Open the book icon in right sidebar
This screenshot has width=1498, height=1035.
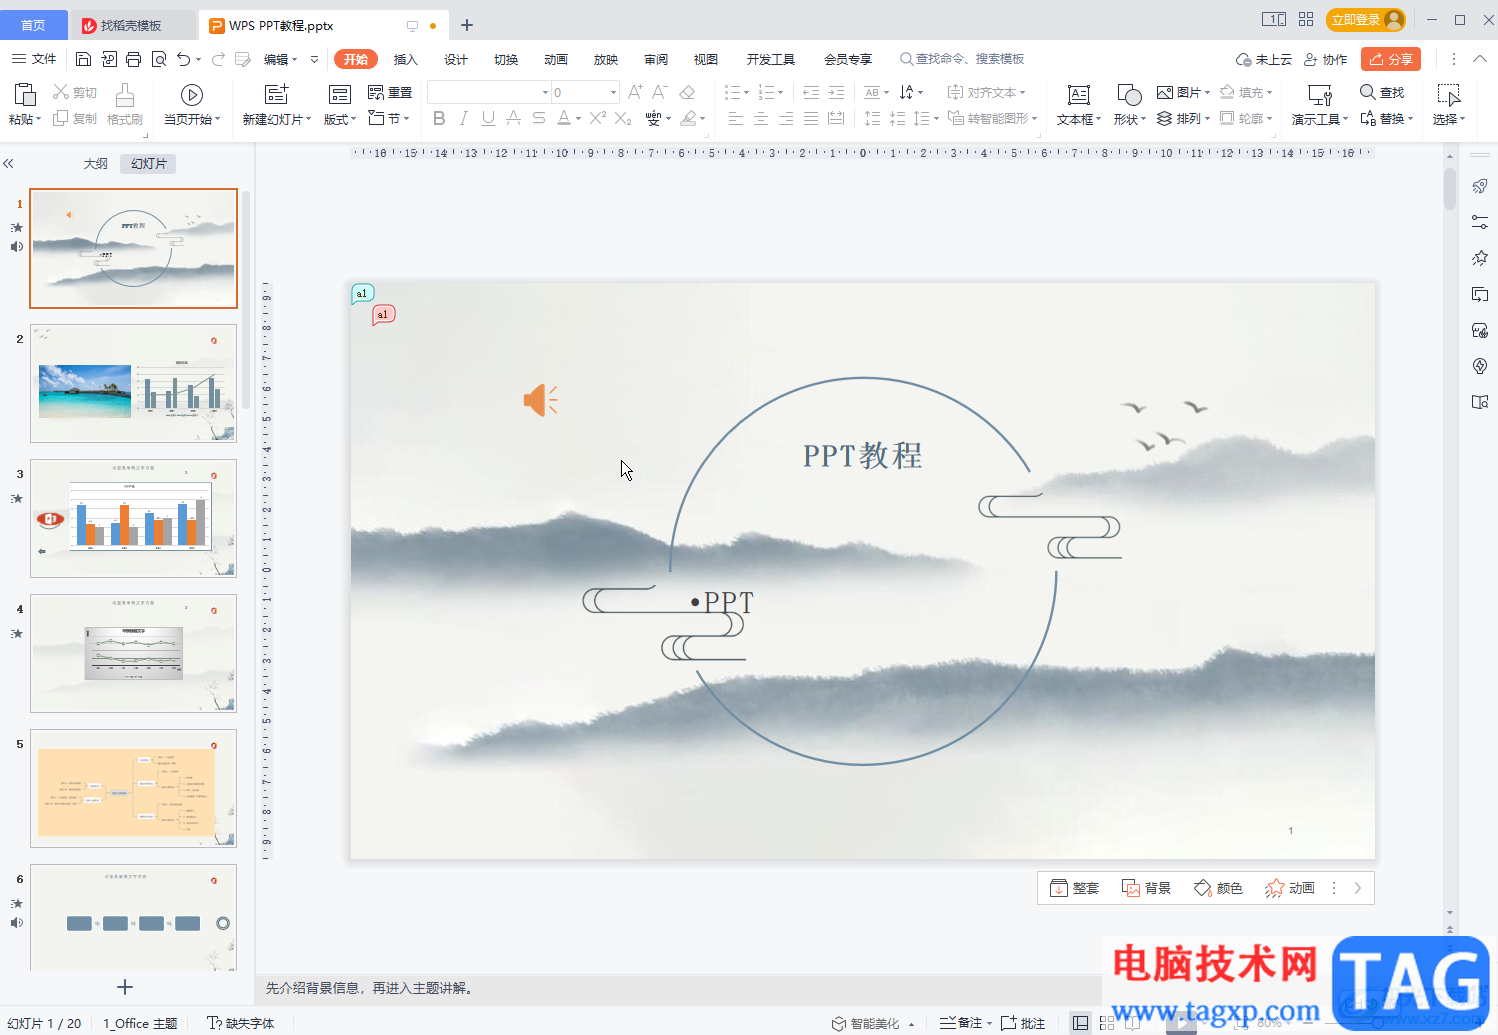[x=1480, y=402]
